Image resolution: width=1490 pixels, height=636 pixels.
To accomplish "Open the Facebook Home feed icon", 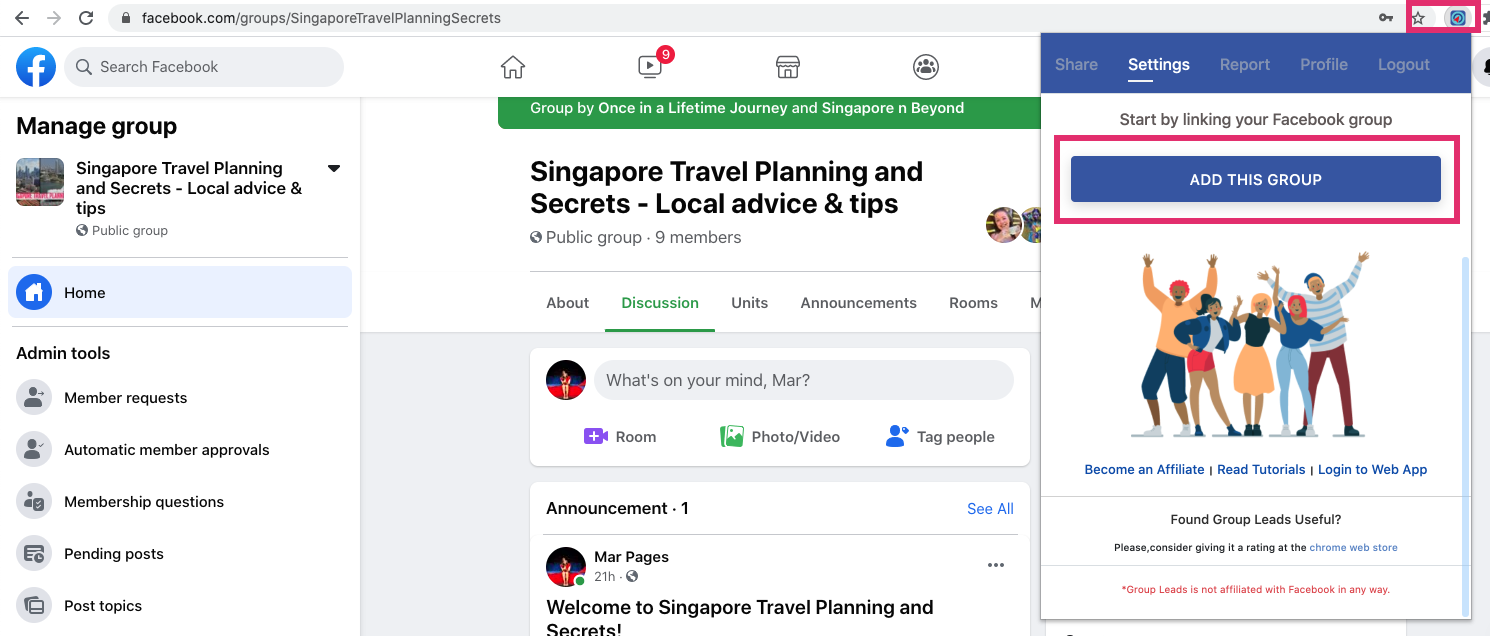I will click(512, 67).
